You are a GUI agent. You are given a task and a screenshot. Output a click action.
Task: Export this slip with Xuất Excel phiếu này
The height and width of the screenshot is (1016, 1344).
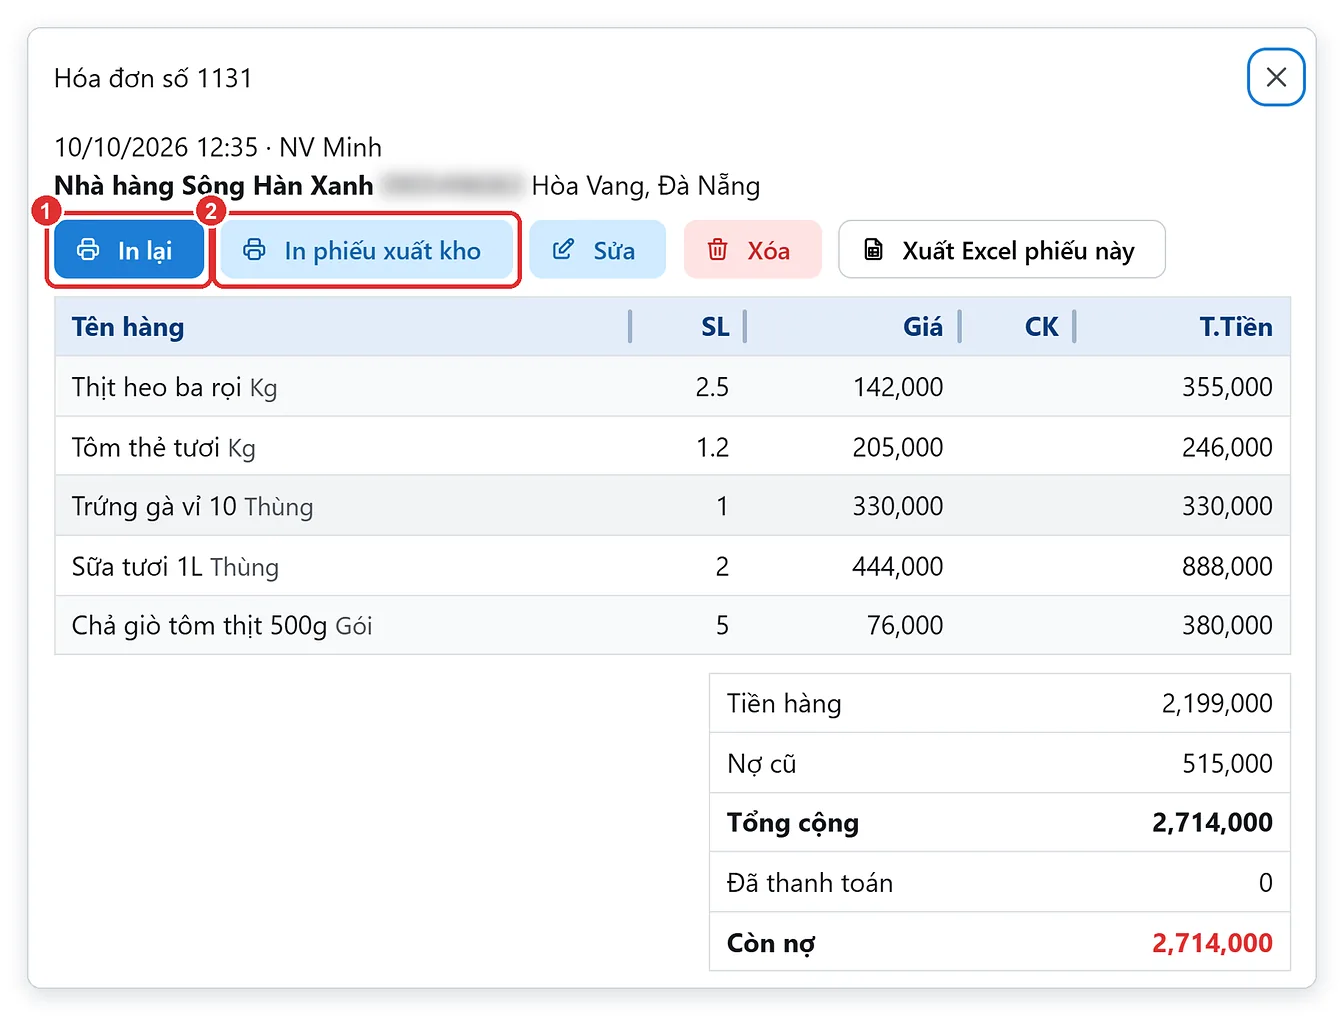tap(1002, 250)
